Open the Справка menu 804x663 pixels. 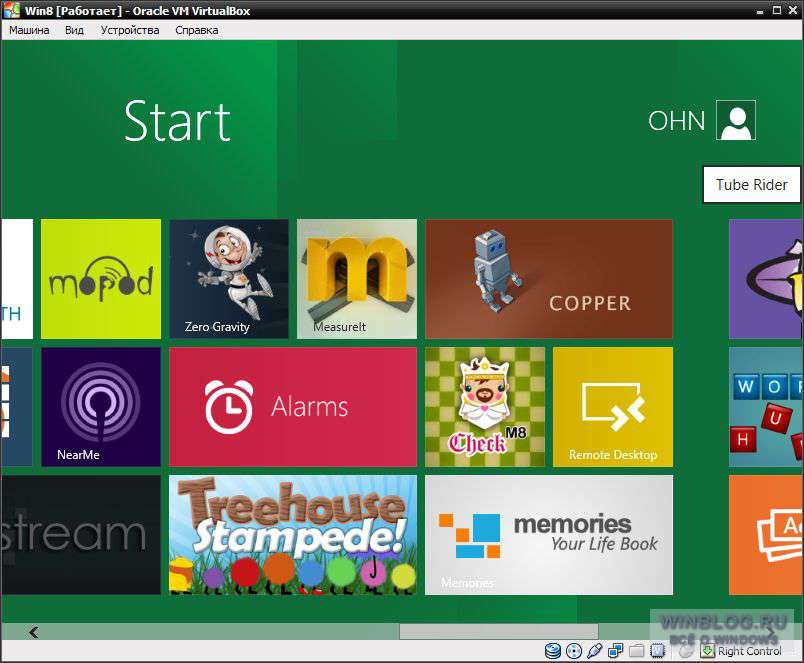coord(197,30)
